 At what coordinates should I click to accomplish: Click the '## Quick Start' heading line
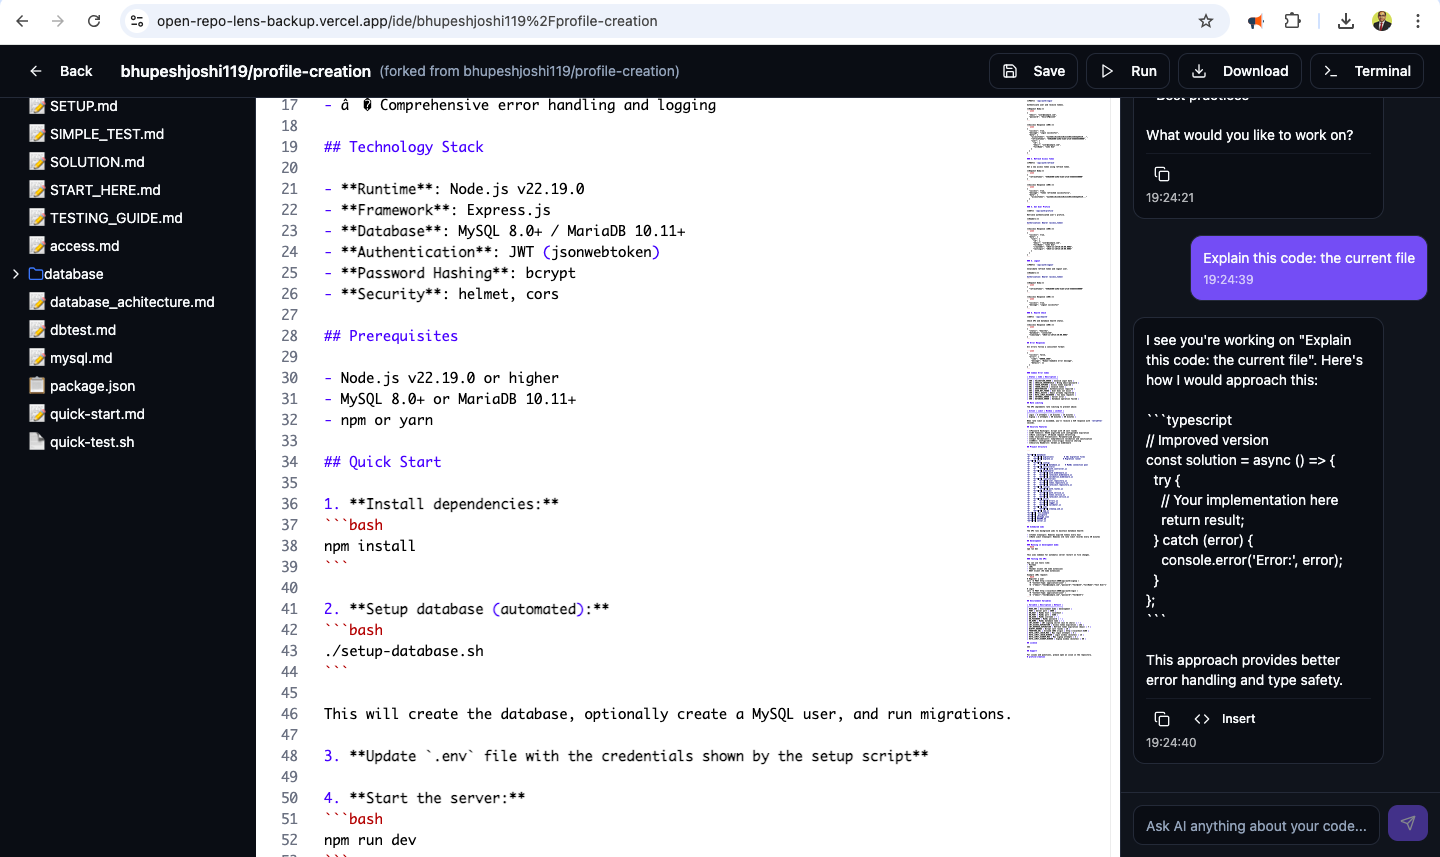[382, 462]
